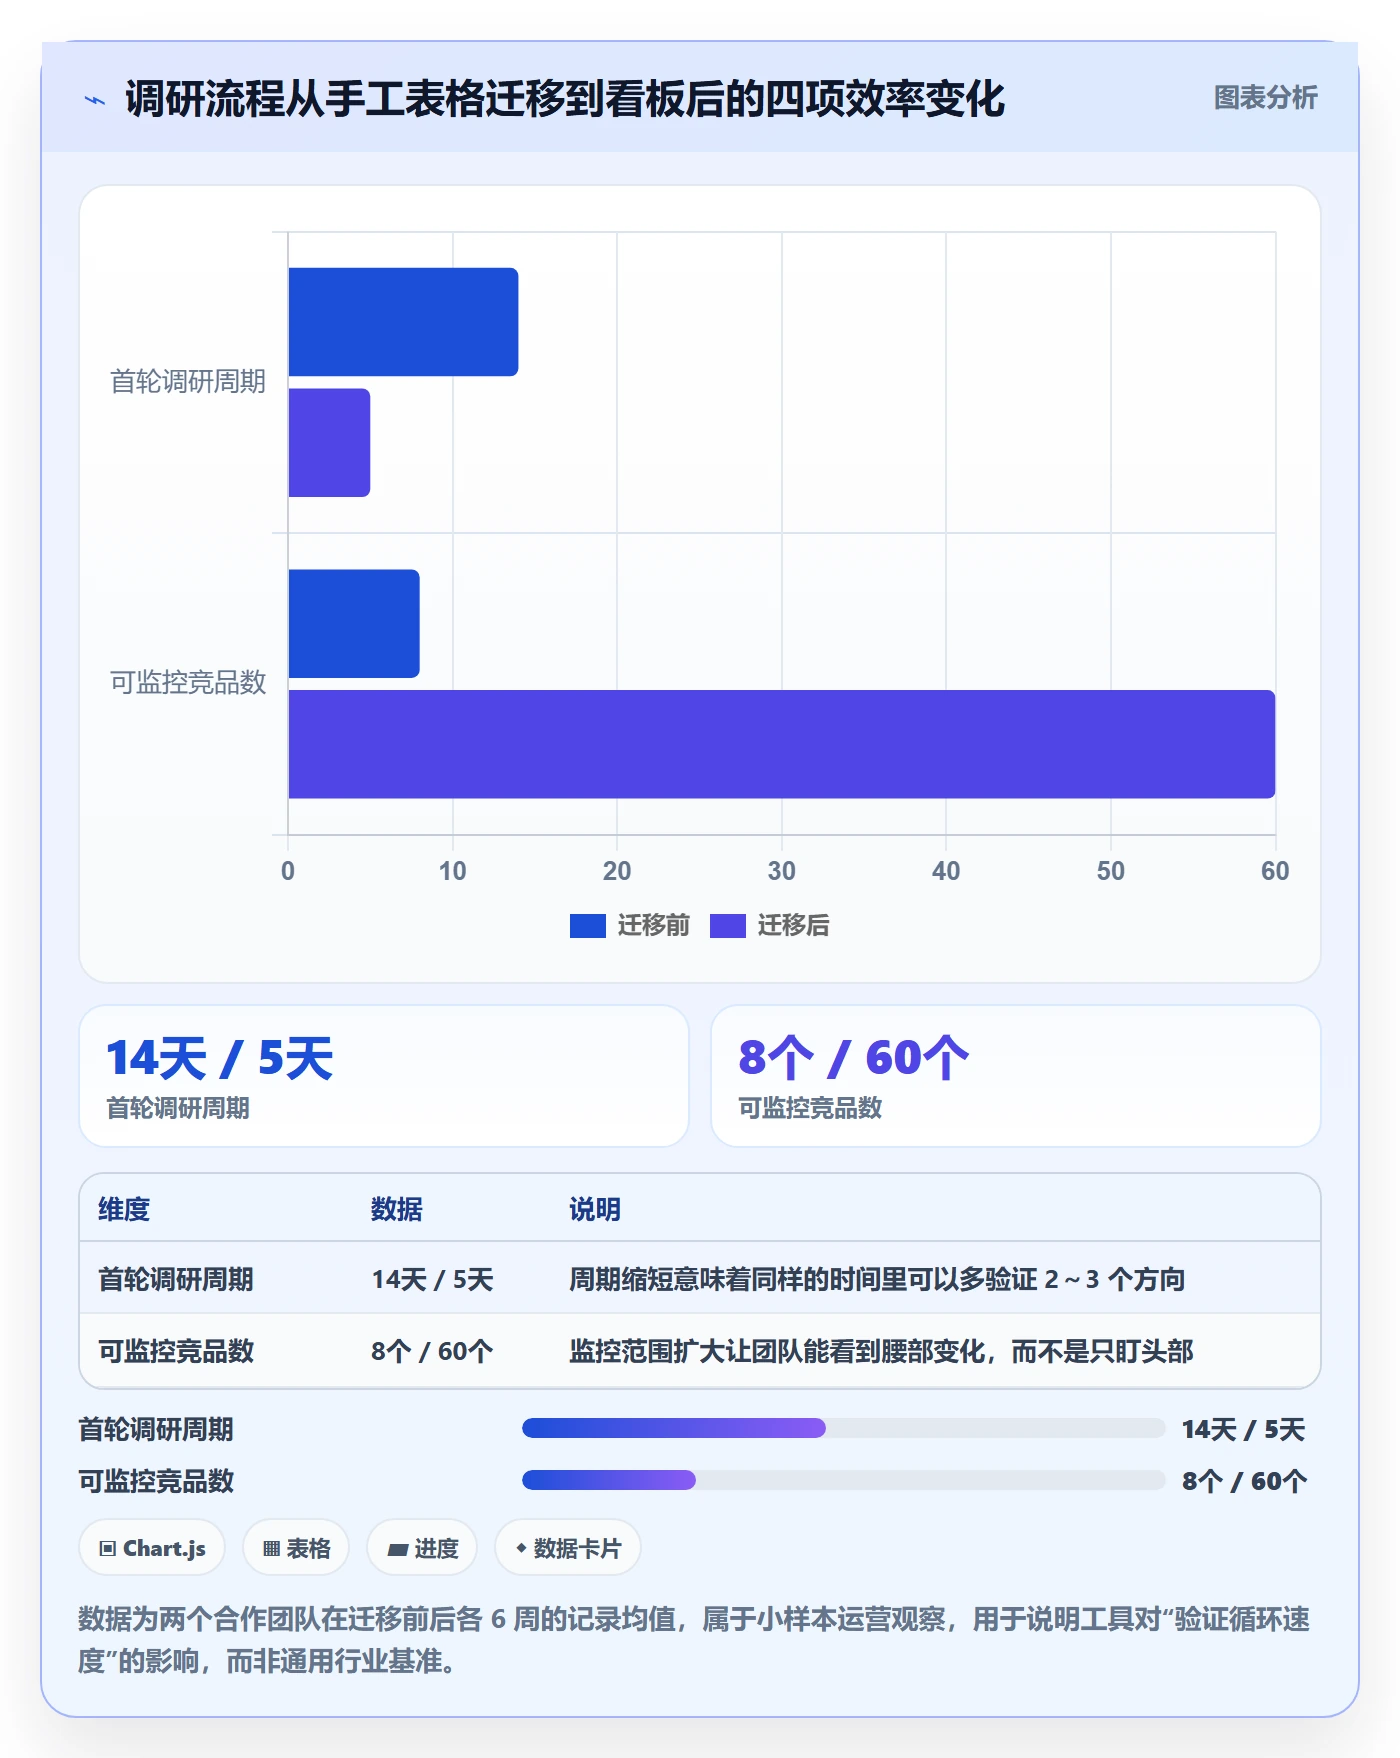
Task: Click the y-axis label 首轮调研周期 on chart
Action: (188, 382)
